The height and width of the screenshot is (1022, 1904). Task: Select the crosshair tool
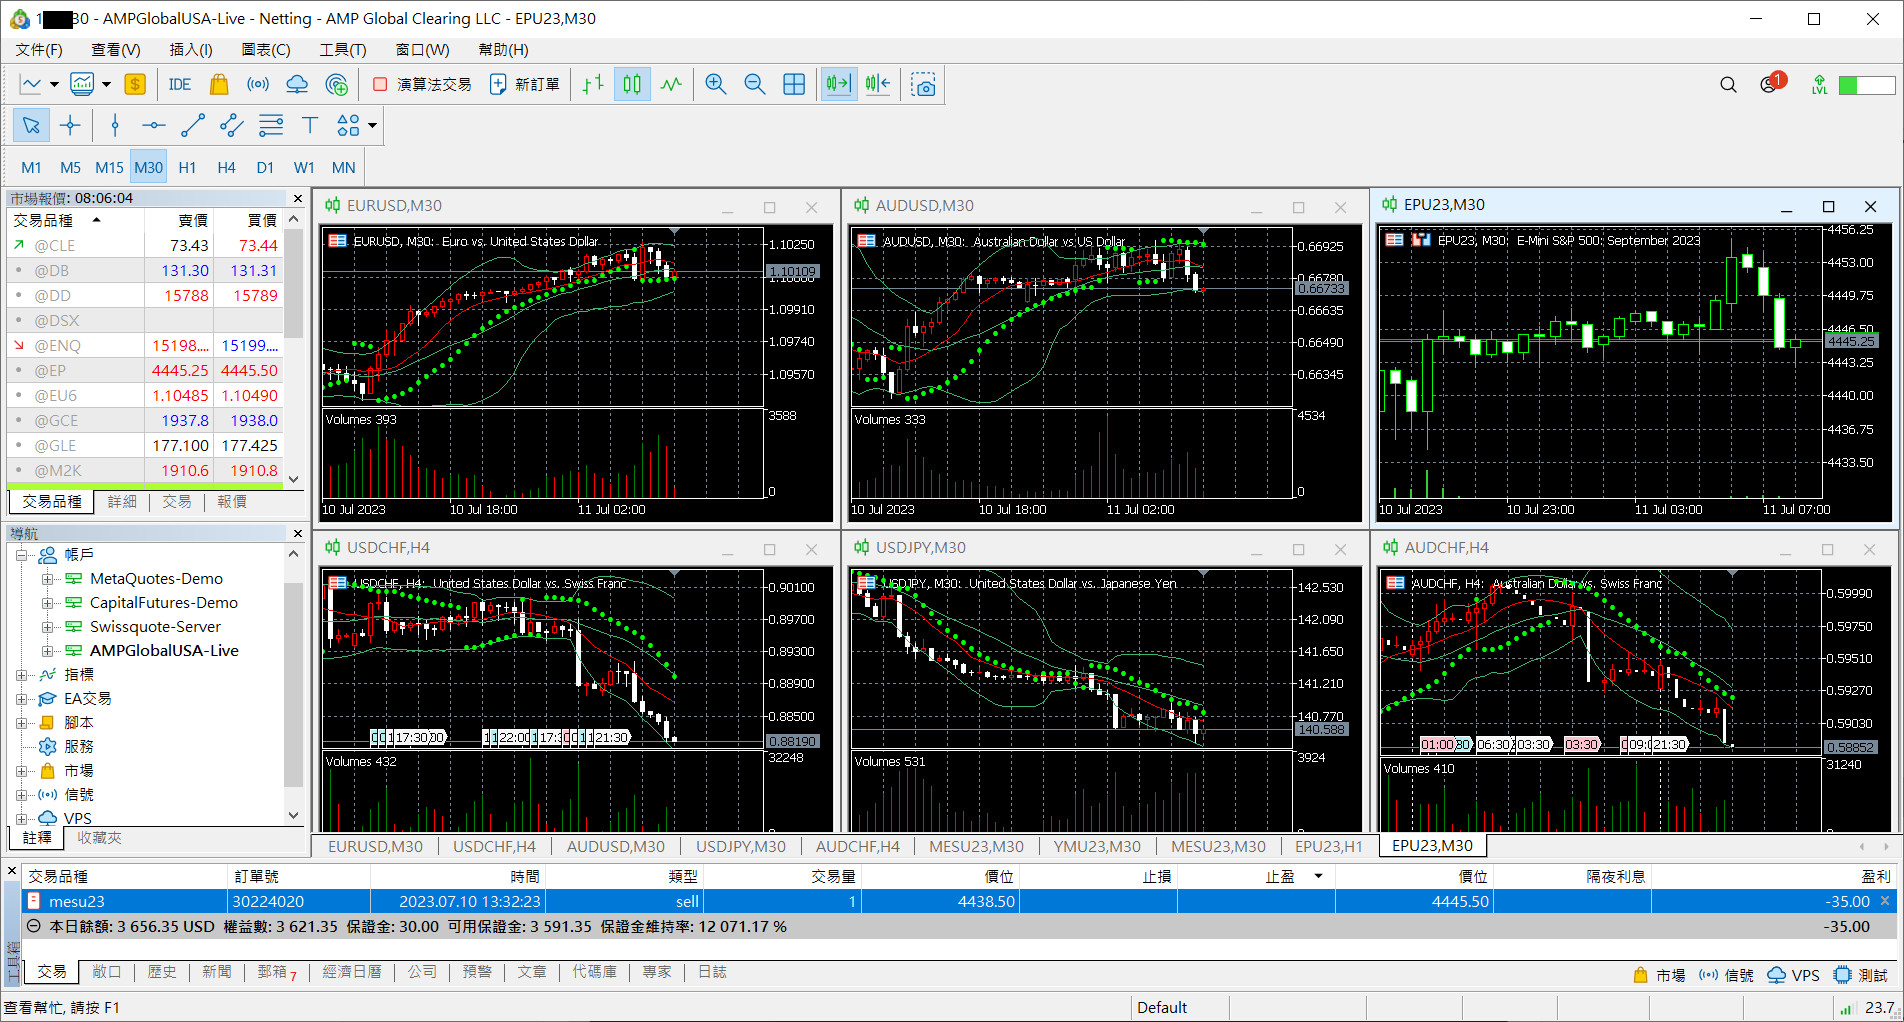point(70,125)
